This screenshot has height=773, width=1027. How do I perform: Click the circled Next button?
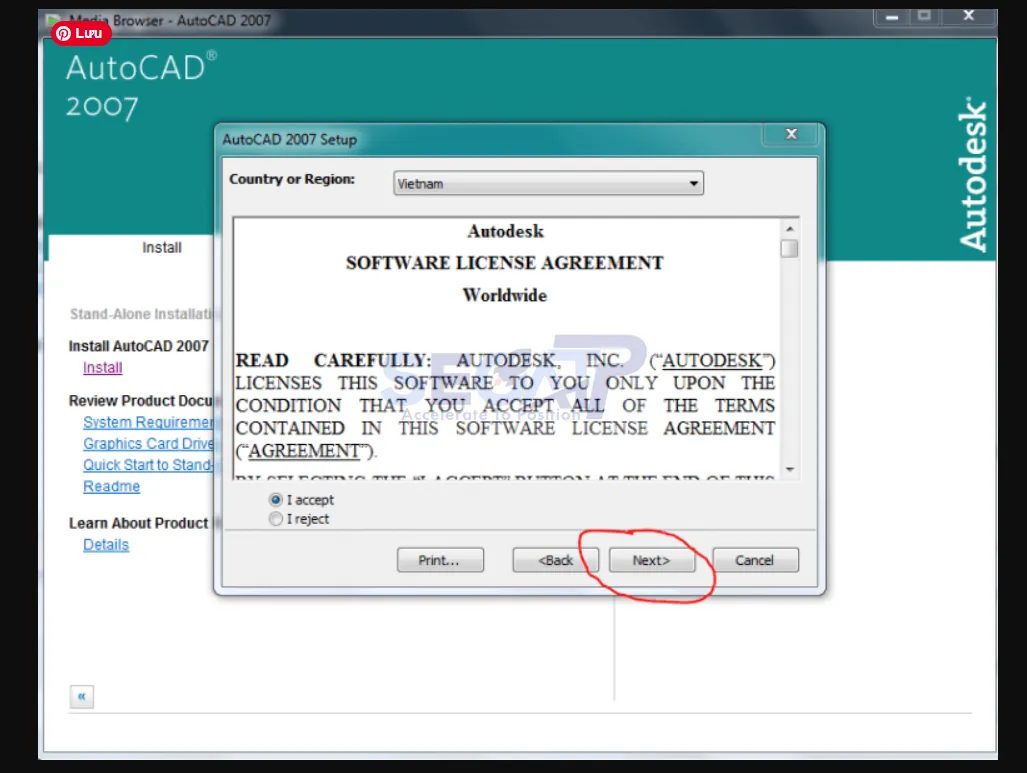click(x=651, y=560)
